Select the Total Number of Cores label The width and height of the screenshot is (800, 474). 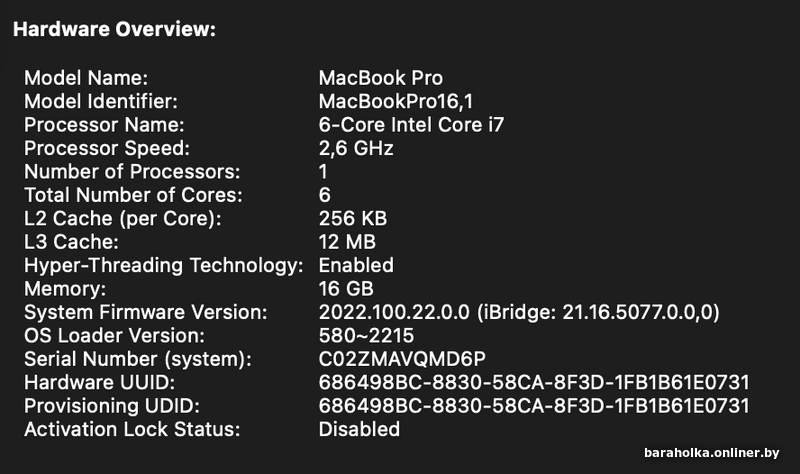[x=133, y=195]
